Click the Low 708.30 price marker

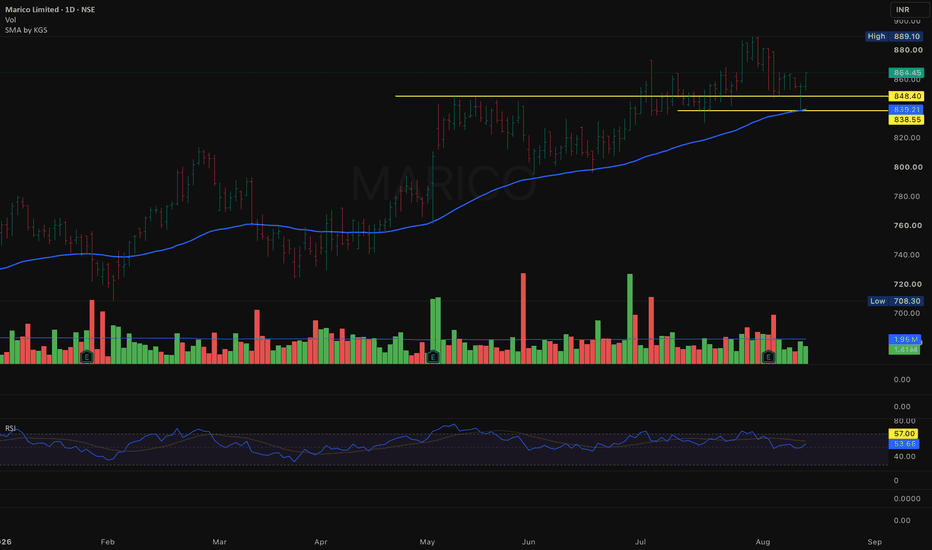(x=895, y=301)
